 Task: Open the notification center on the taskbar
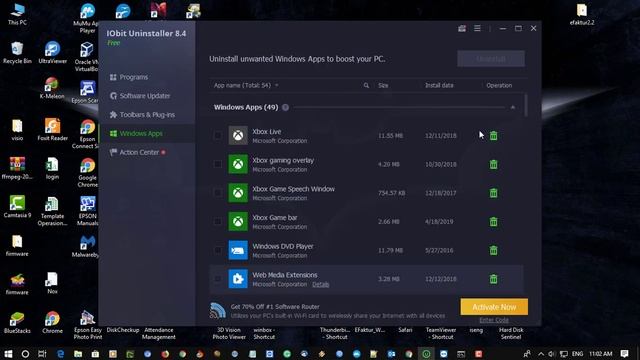pyautogui.click(x=624, y=353)
